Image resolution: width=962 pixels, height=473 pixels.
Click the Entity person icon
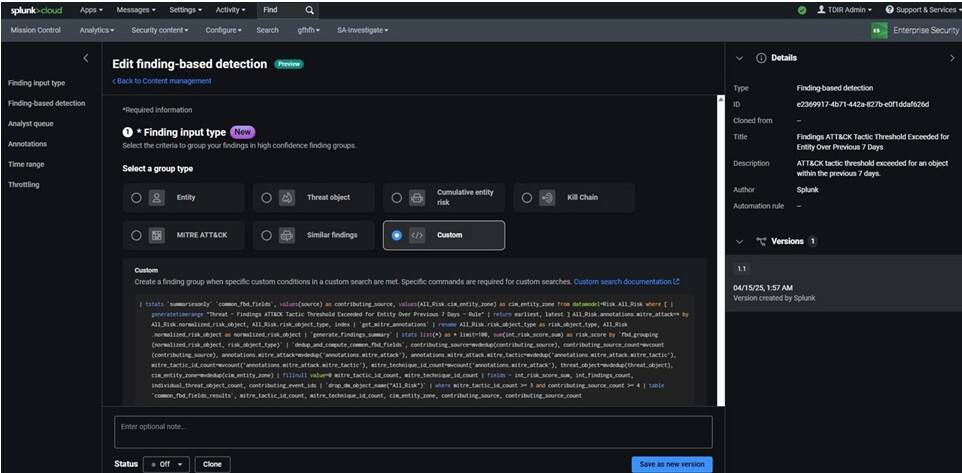157,198
